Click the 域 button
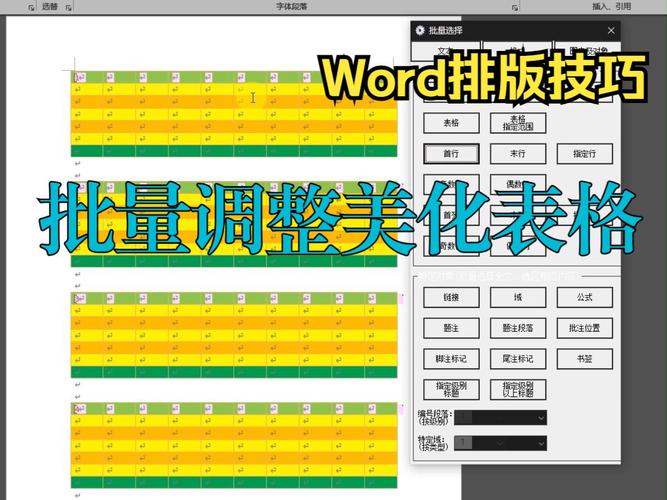667x500 pixels. pyautogui.click(x=518, y=297)
